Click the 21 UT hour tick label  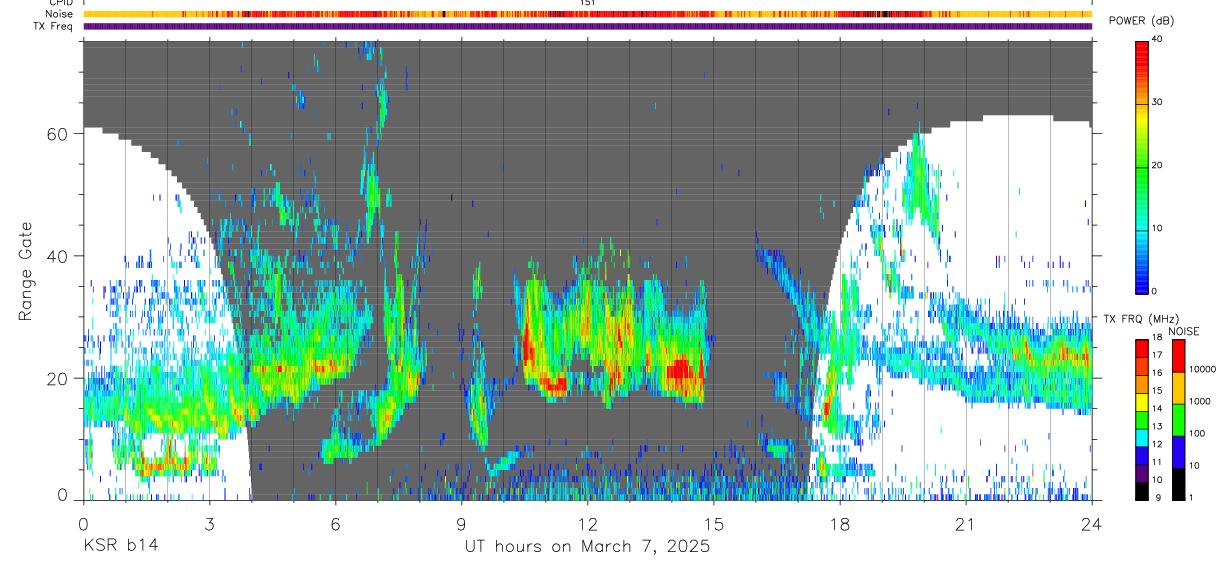pos(966,524)
